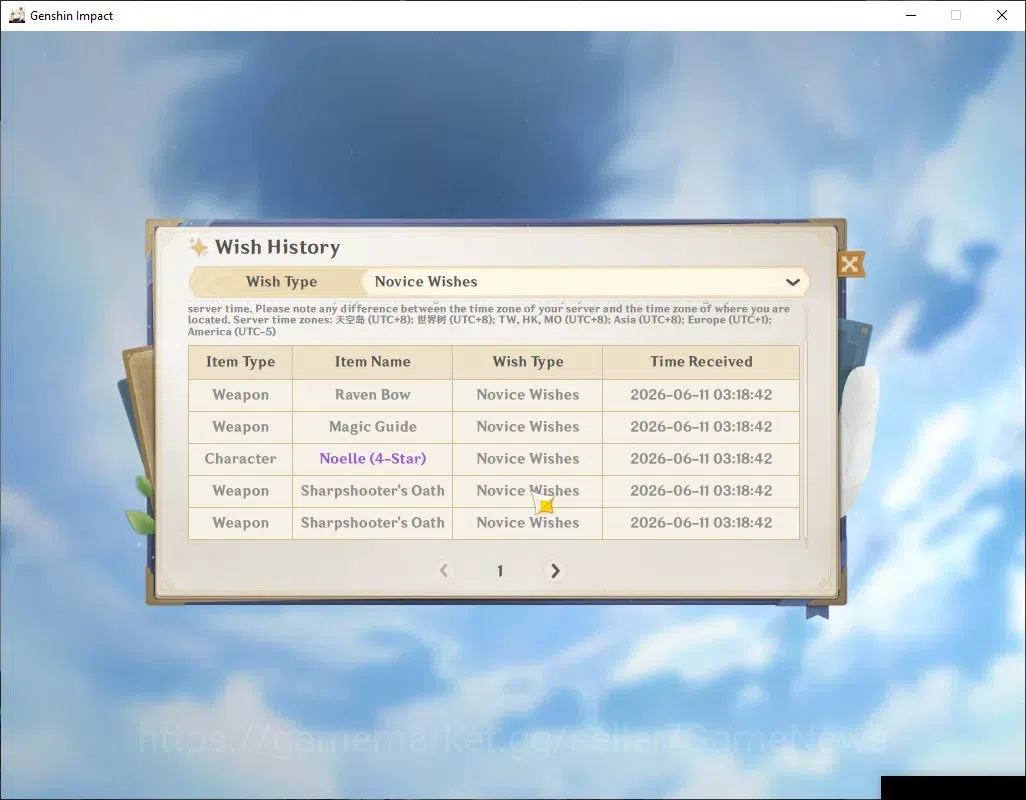Select the Novice Wishes dropdown field
This screenshot has height=800, width=1026.
pos(585,282)
